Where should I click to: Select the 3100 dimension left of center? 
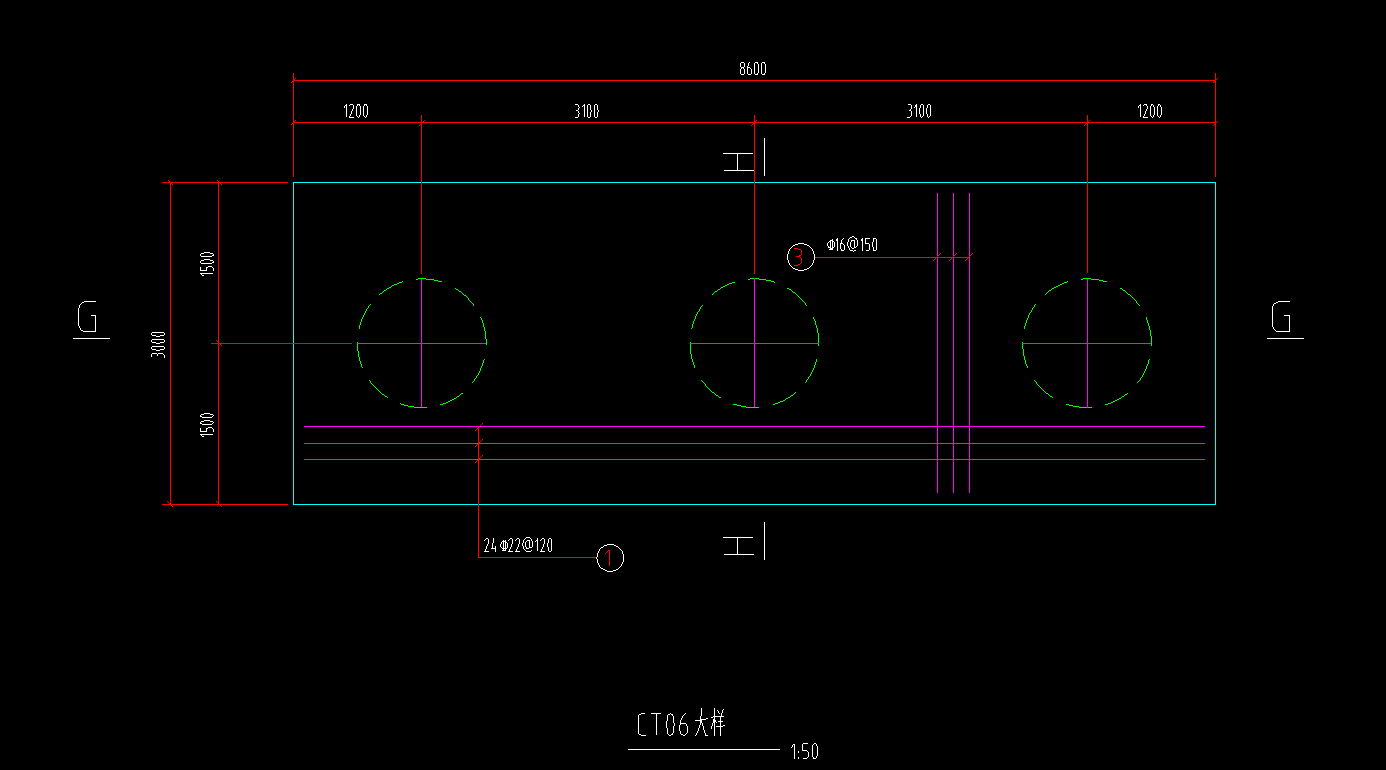(x=587, y=111)
